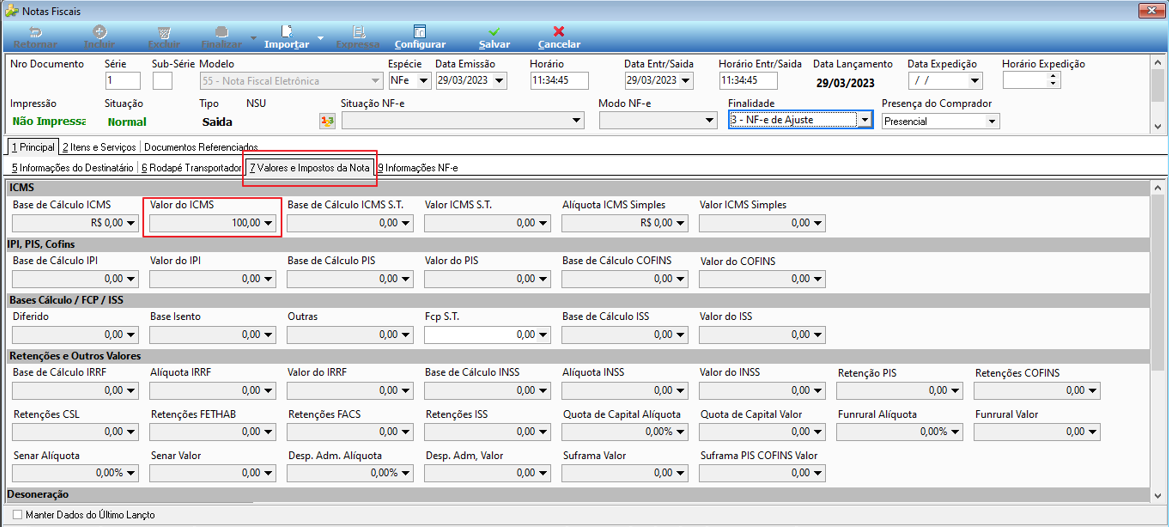
Task: Save the invoice with Salvar
Action: (494, 37)
